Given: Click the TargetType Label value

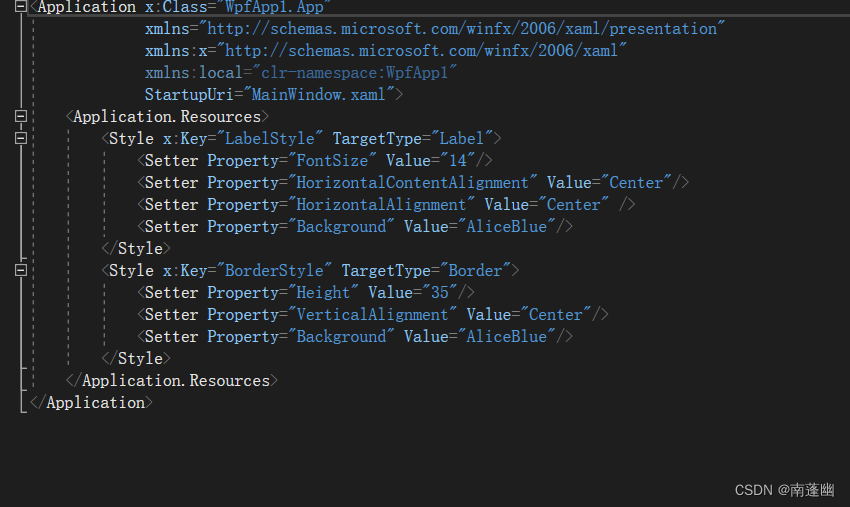Looking at the screenshot, I should point(461,138).
